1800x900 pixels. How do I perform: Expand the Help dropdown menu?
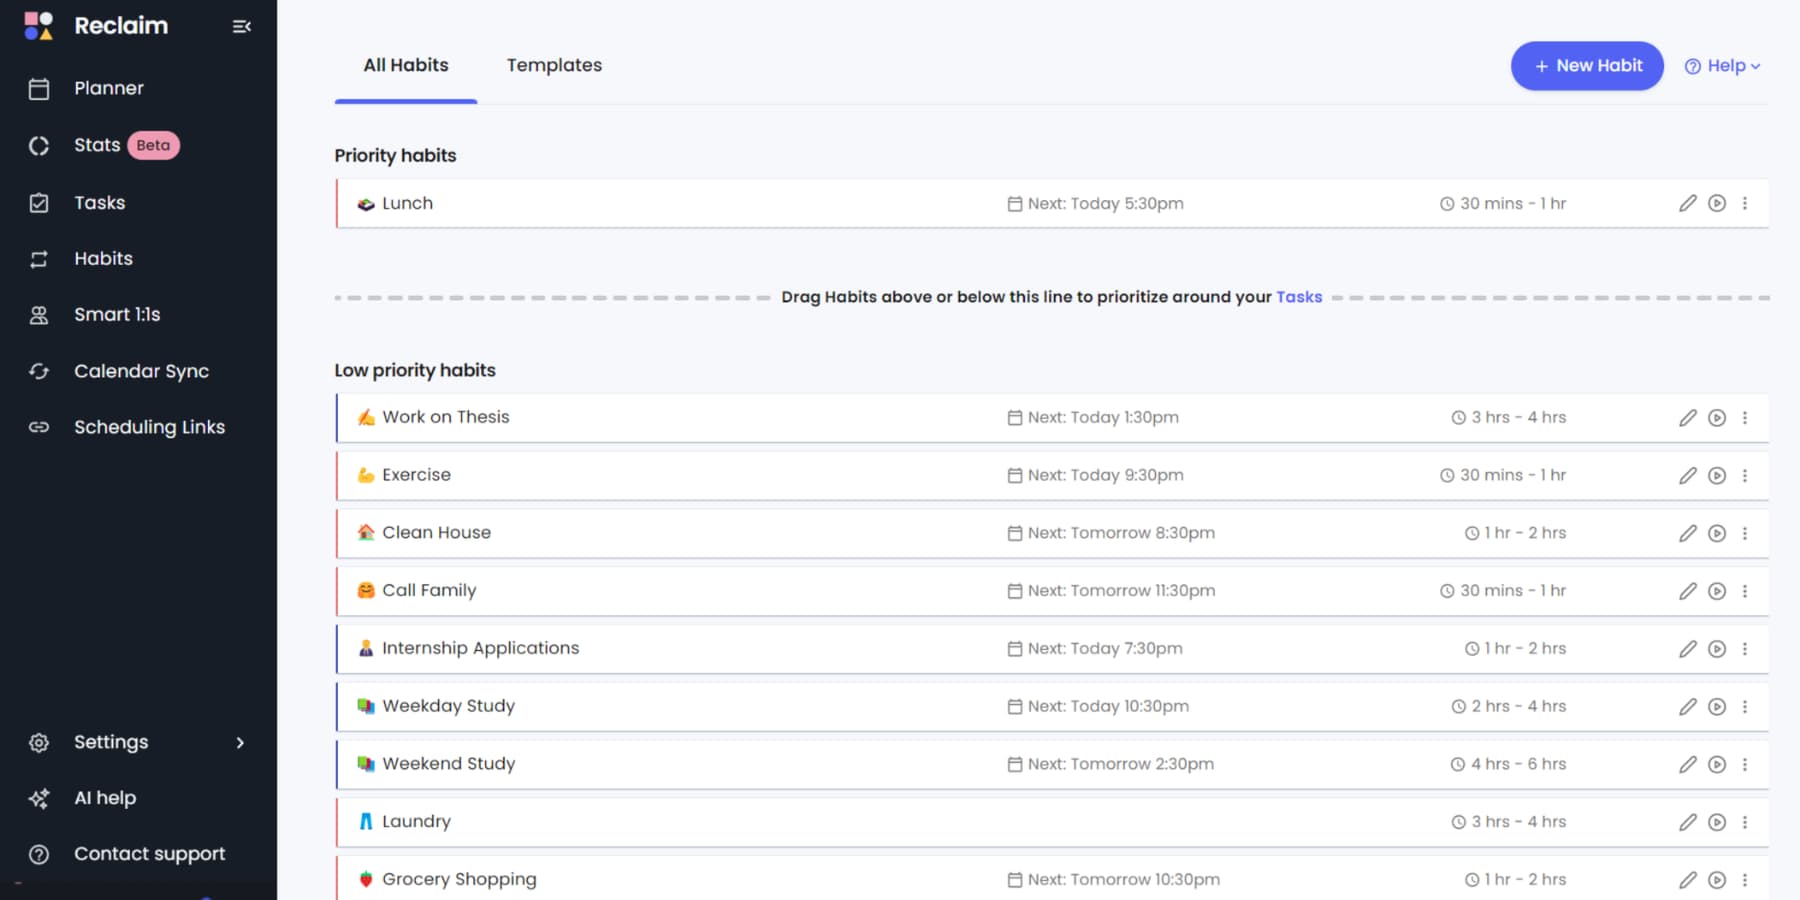tap(1722, 66)
